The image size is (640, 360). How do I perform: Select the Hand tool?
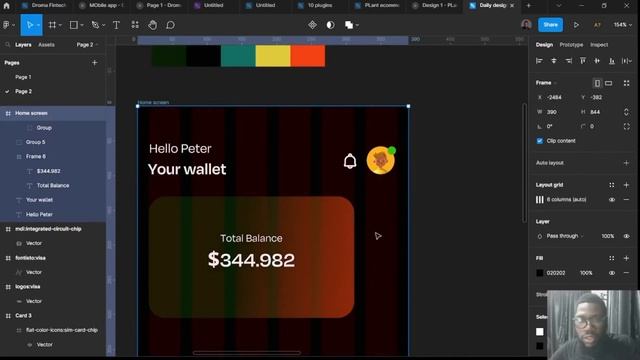tap(153, 25)
